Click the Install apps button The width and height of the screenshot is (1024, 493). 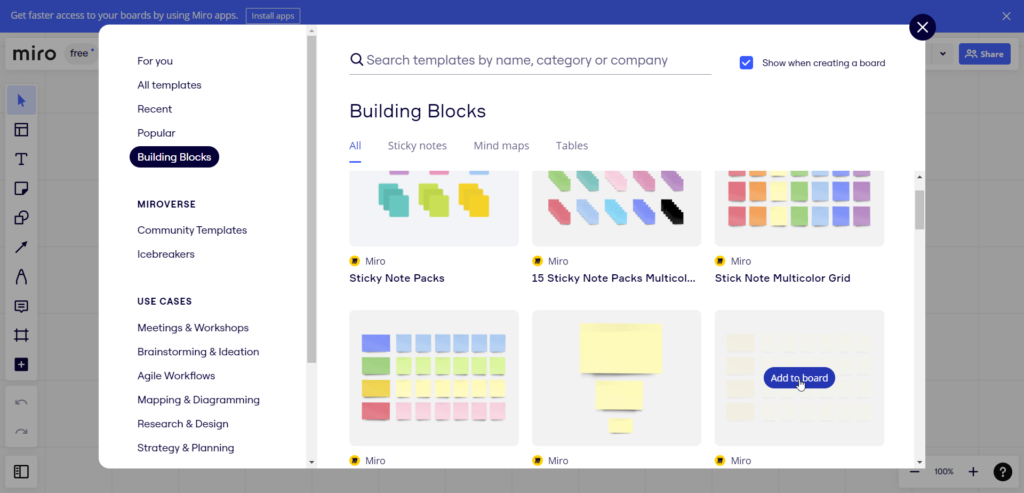pyautogui.click(x=272, y=16)
